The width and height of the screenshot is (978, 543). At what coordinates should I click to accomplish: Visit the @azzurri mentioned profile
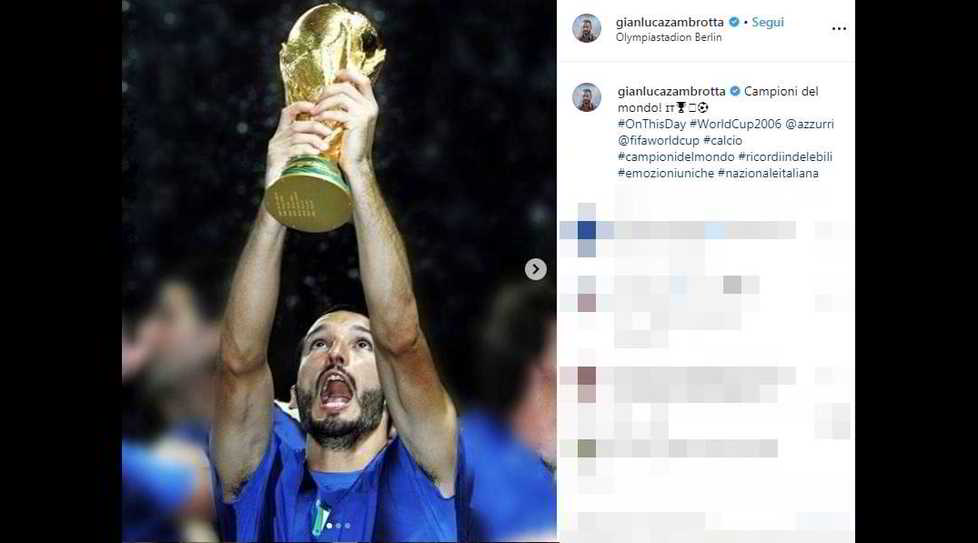click(x=810, y=124)
